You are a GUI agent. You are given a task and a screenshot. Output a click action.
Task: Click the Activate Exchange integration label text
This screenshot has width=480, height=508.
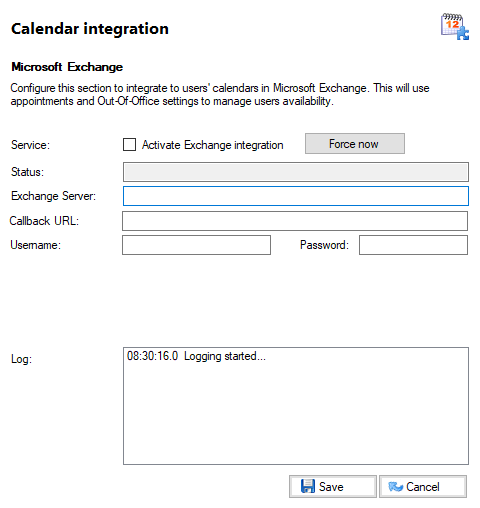pyautogui.click(x=213, y=145)
